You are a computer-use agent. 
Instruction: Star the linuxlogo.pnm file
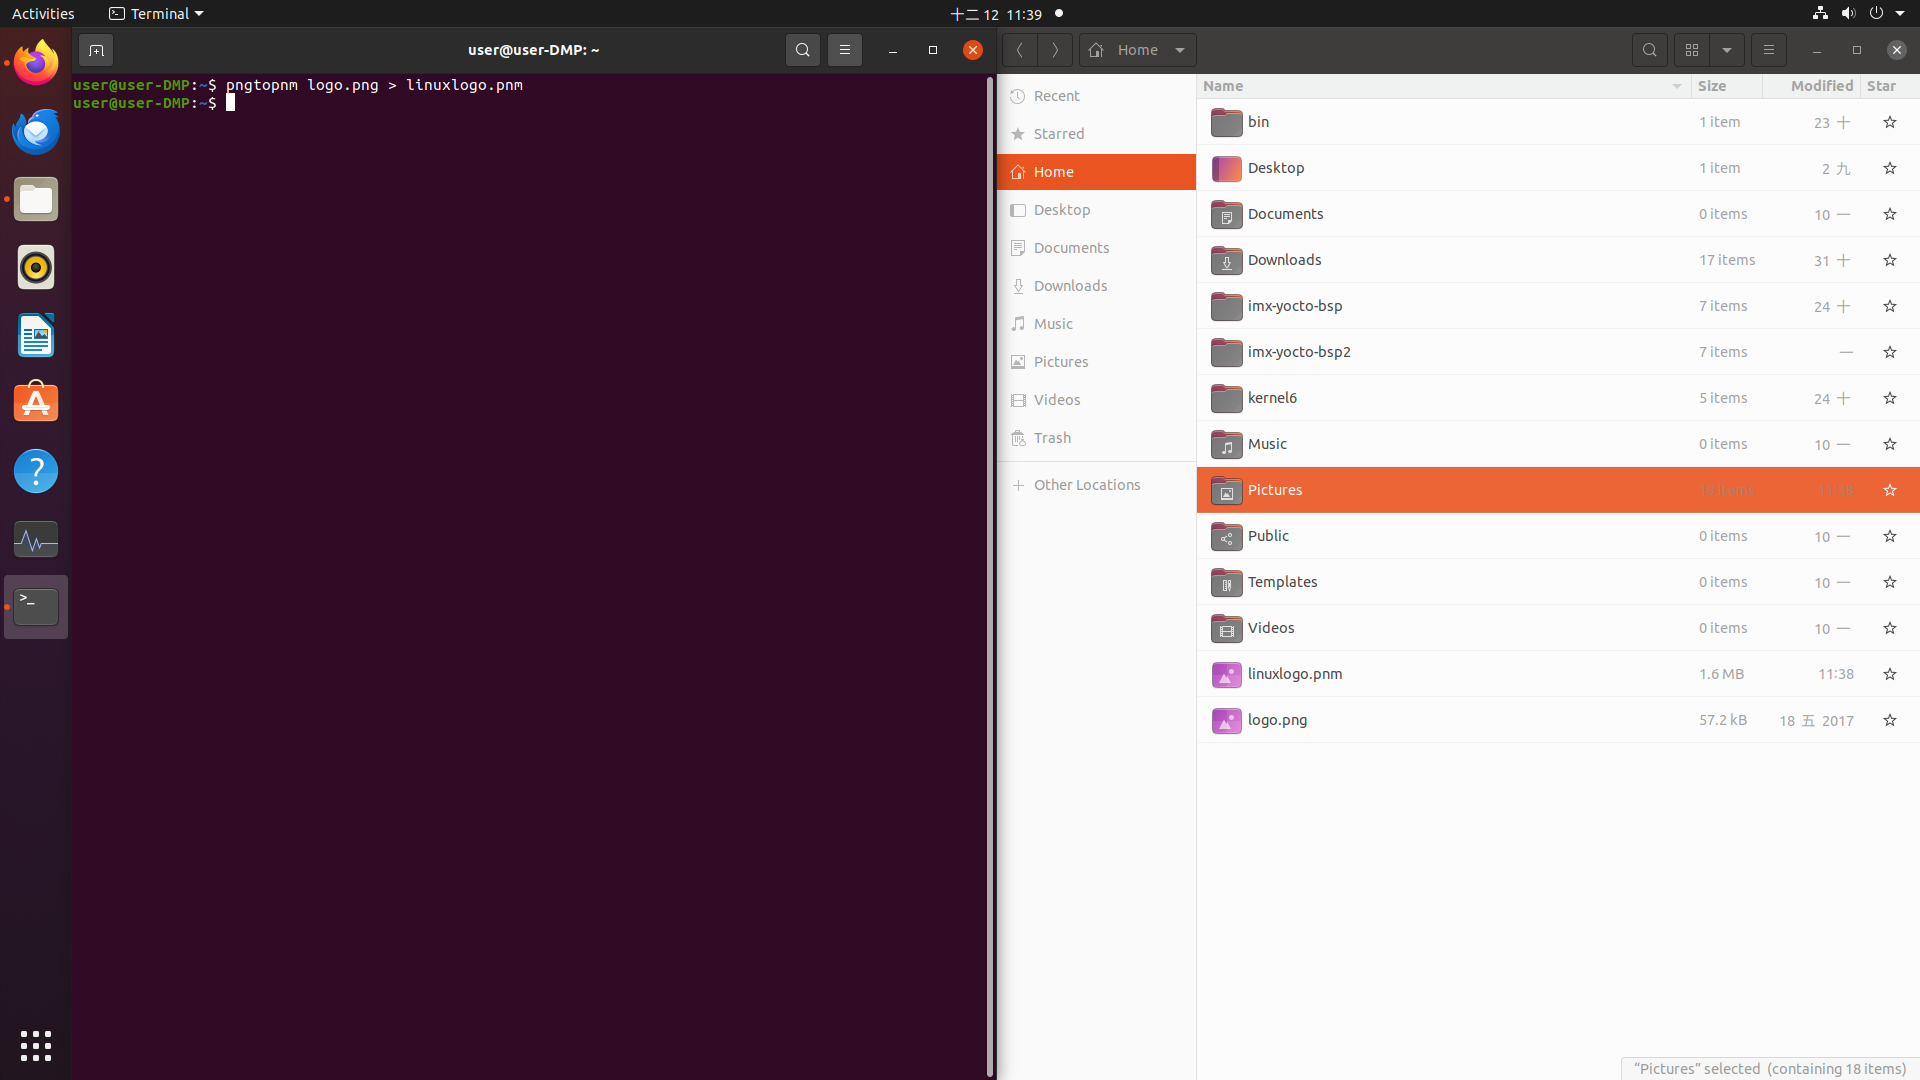(x=1889, y=674)
